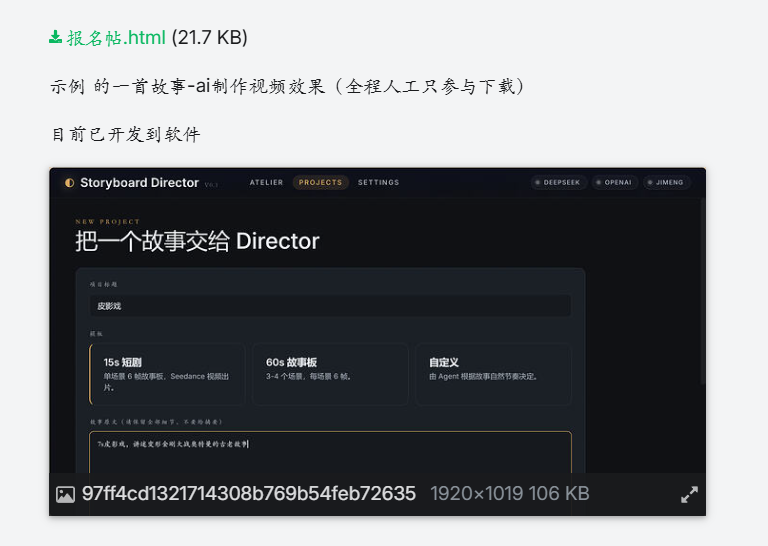
Task: Click the 1920×1019 106 KB image info text
Action: coord(509,494)
